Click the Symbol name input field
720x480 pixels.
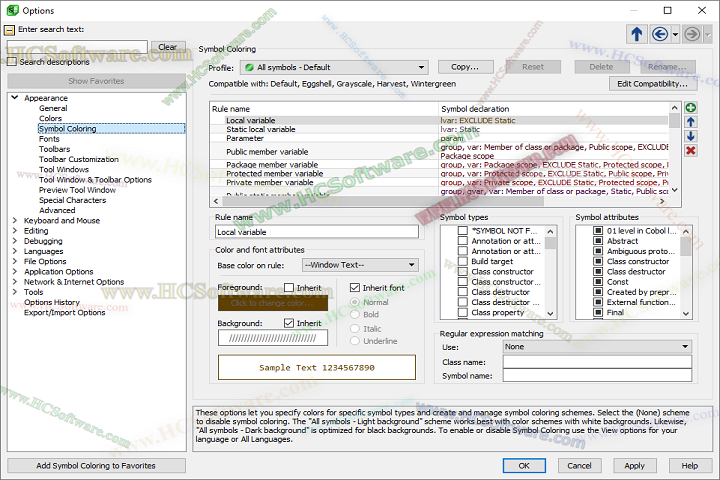point(597,376)
